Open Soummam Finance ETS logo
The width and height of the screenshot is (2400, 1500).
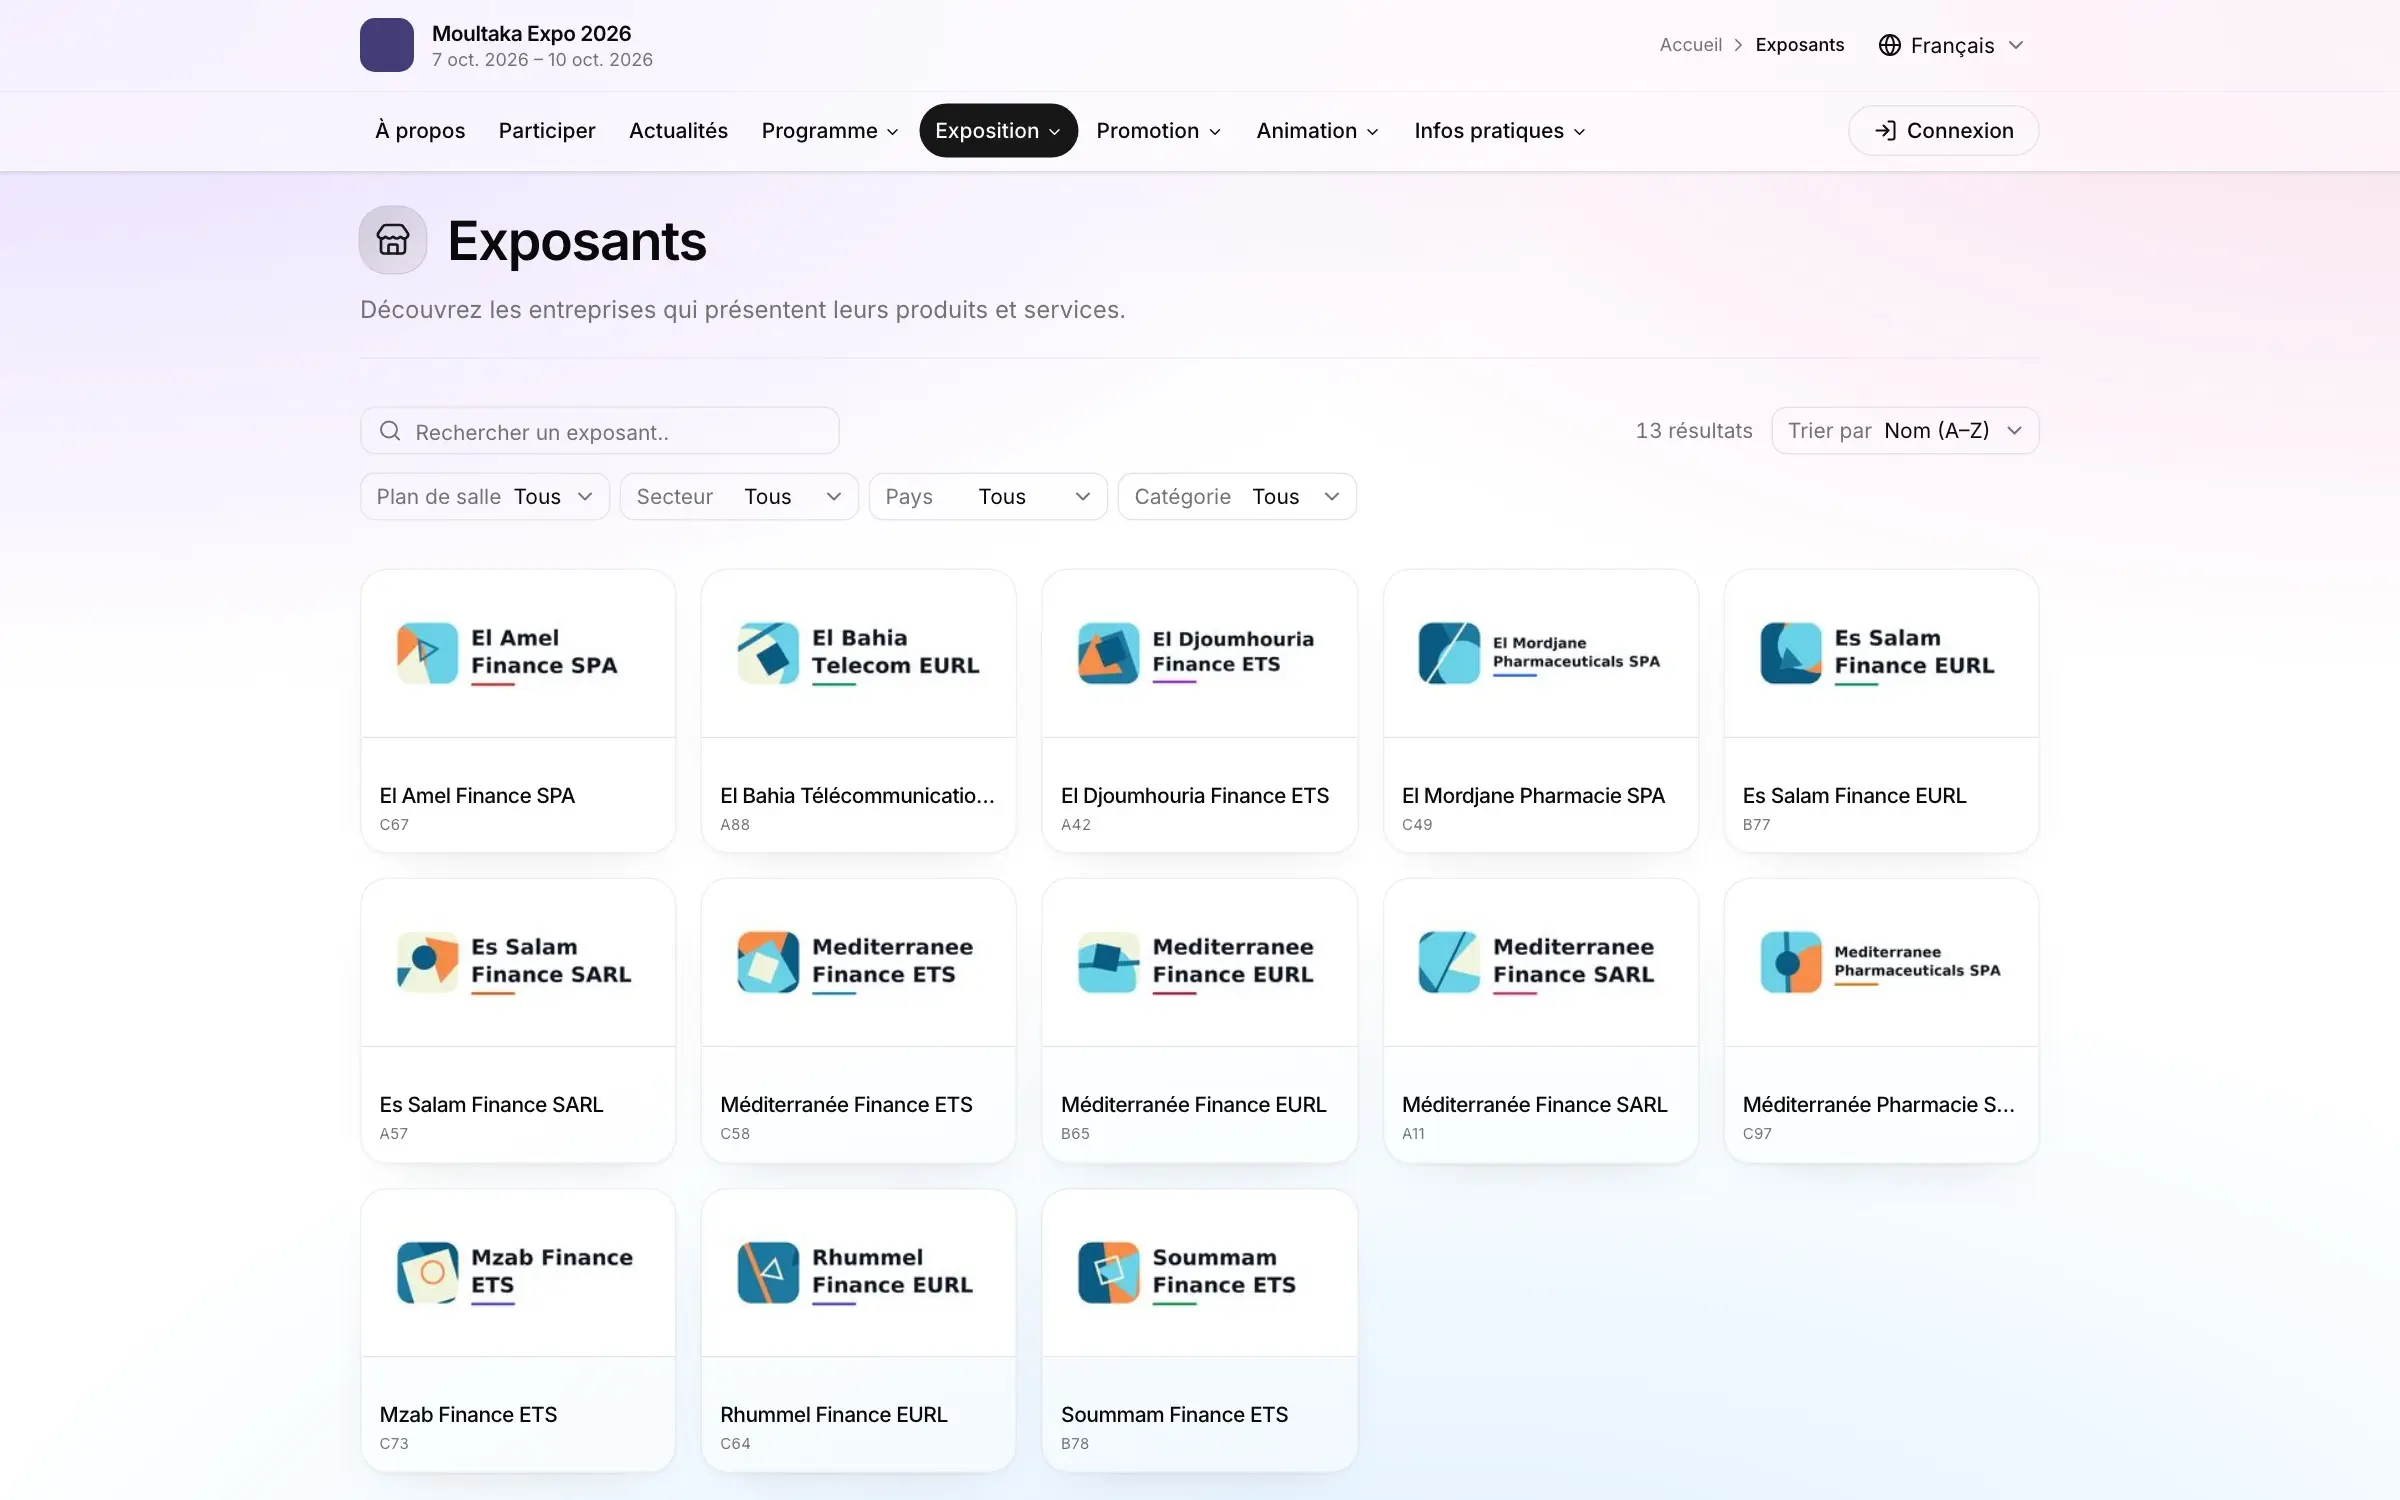point(1188,1272)
